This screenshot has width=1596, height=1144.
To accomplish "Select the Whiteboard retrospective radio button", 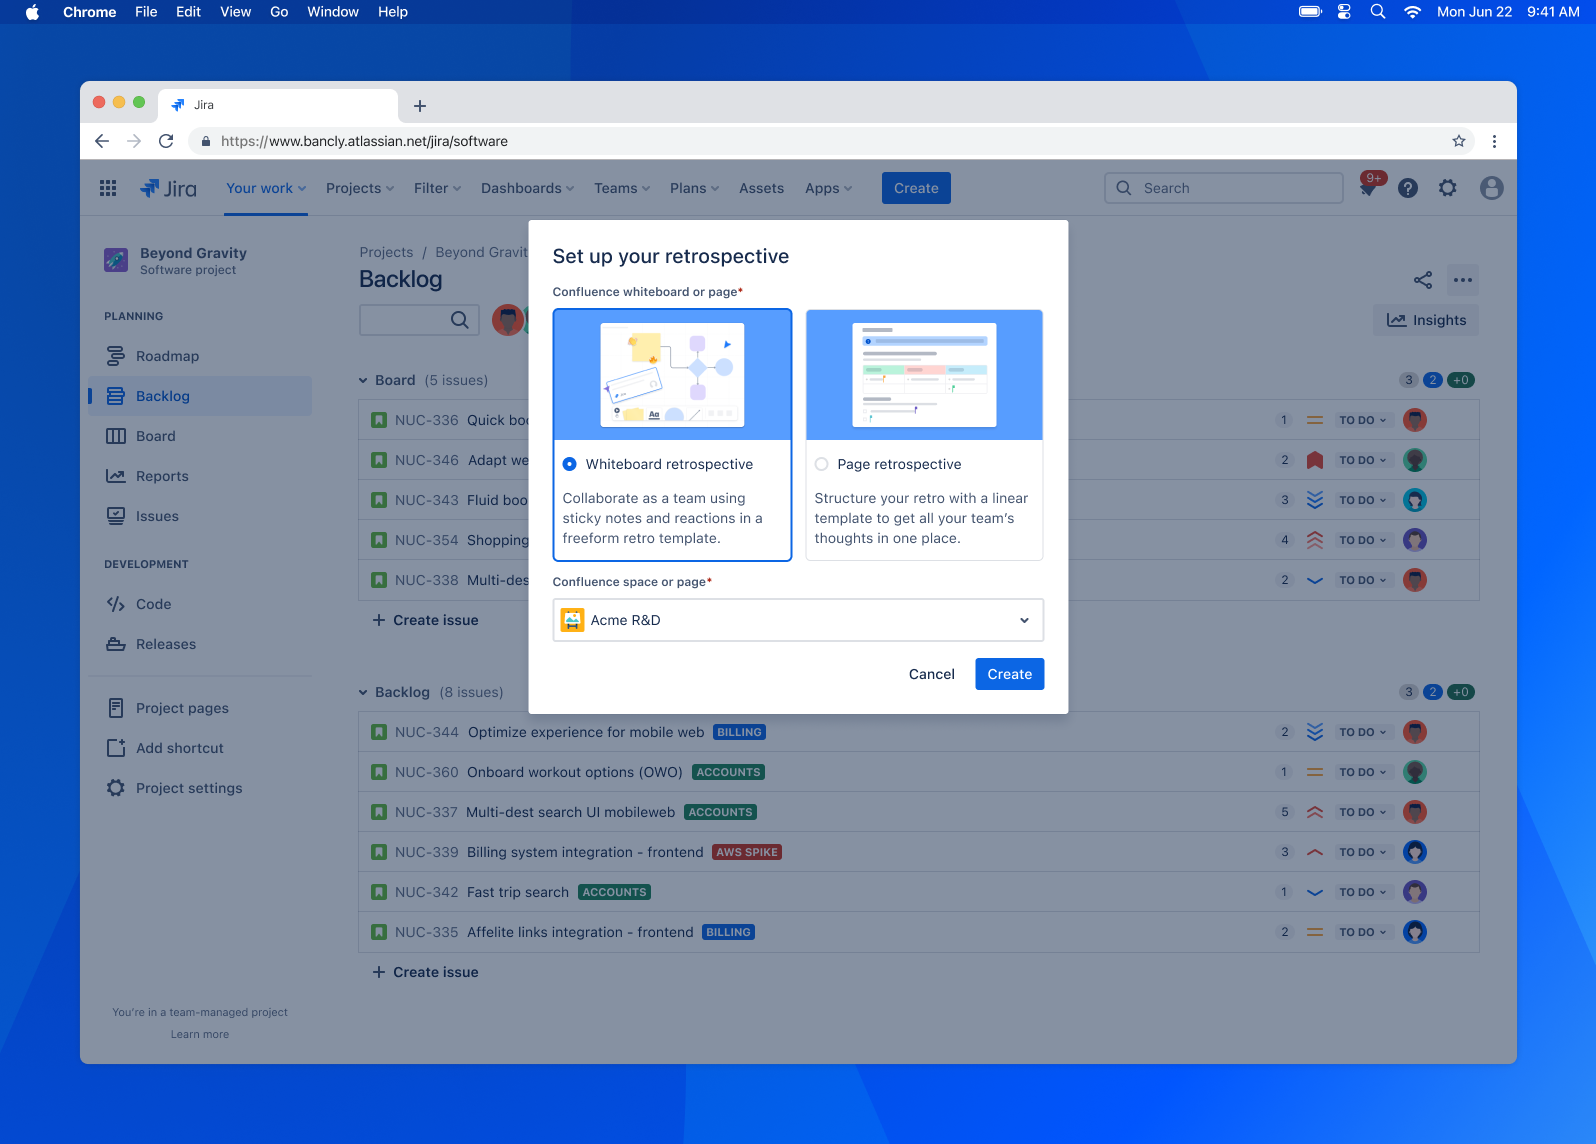I will (570, 464).
